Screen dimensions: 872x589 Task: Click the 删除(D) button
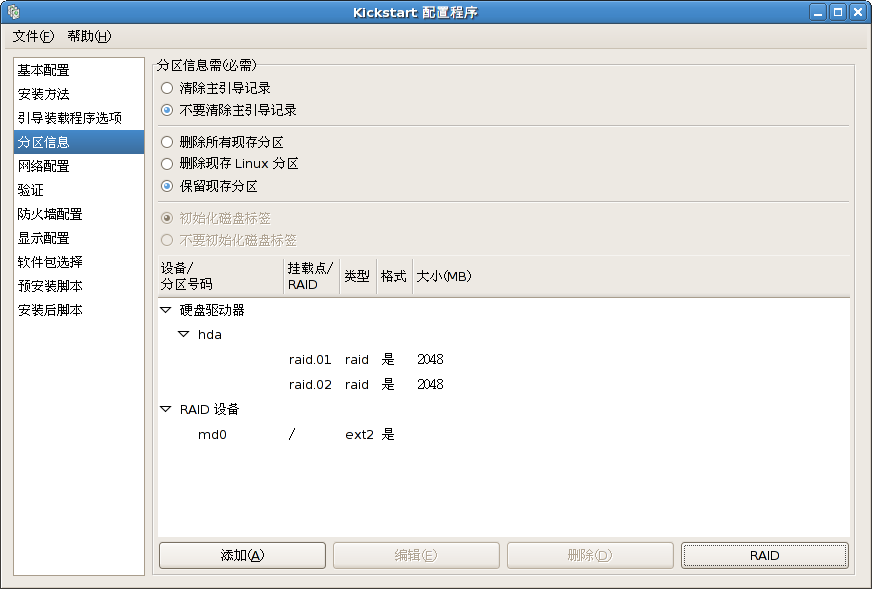590,556
